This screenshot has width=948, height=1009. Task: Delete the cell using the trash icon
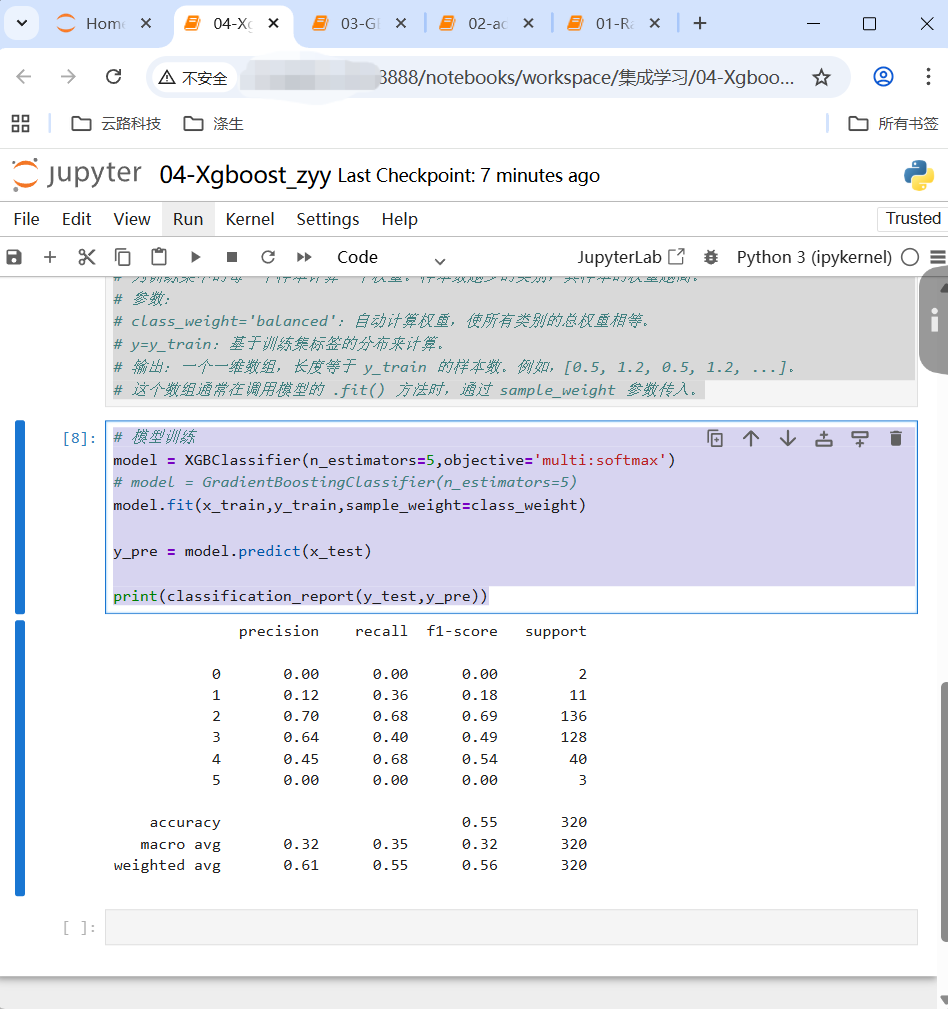coord(895,438)
